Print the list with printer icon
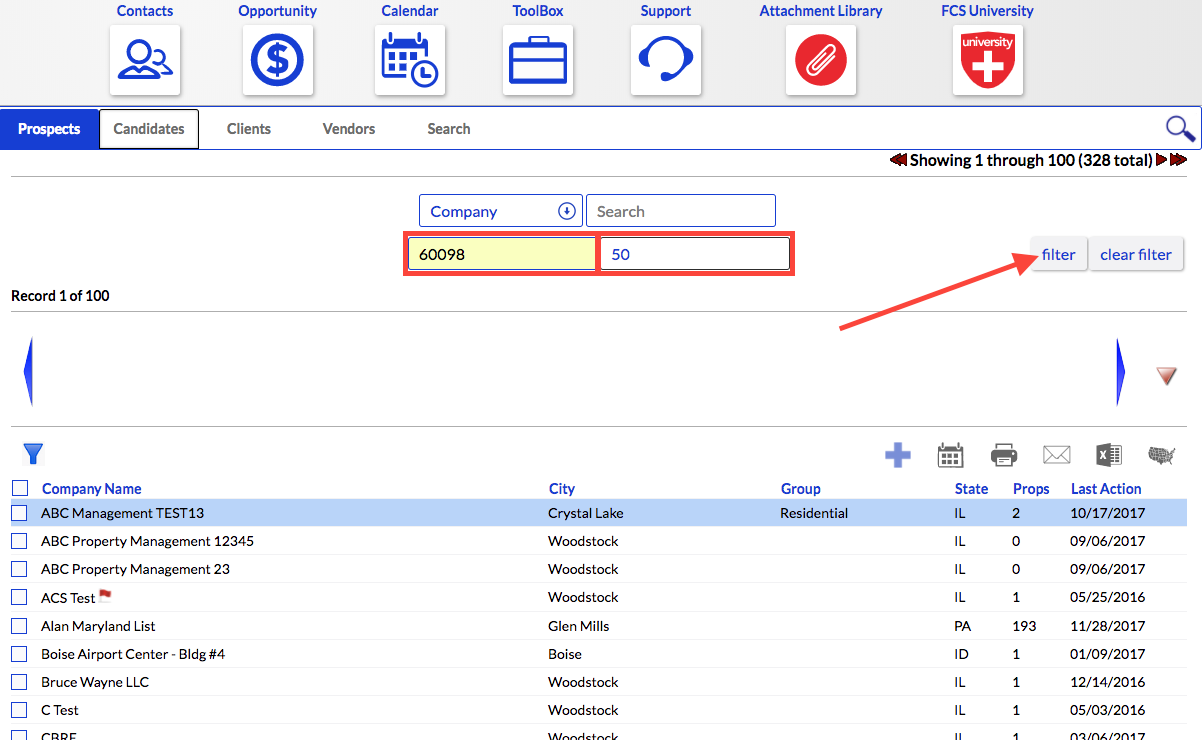Image resolution: width=1203 pixels, height=740 pixels. (1004, 456)
